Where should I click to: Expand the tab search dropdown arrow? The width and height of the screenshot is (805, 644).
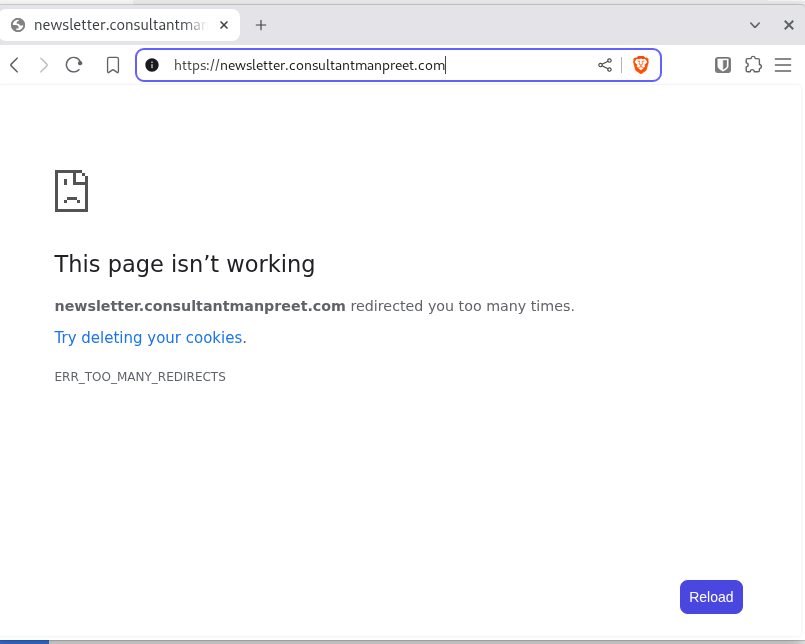(755, 25)
